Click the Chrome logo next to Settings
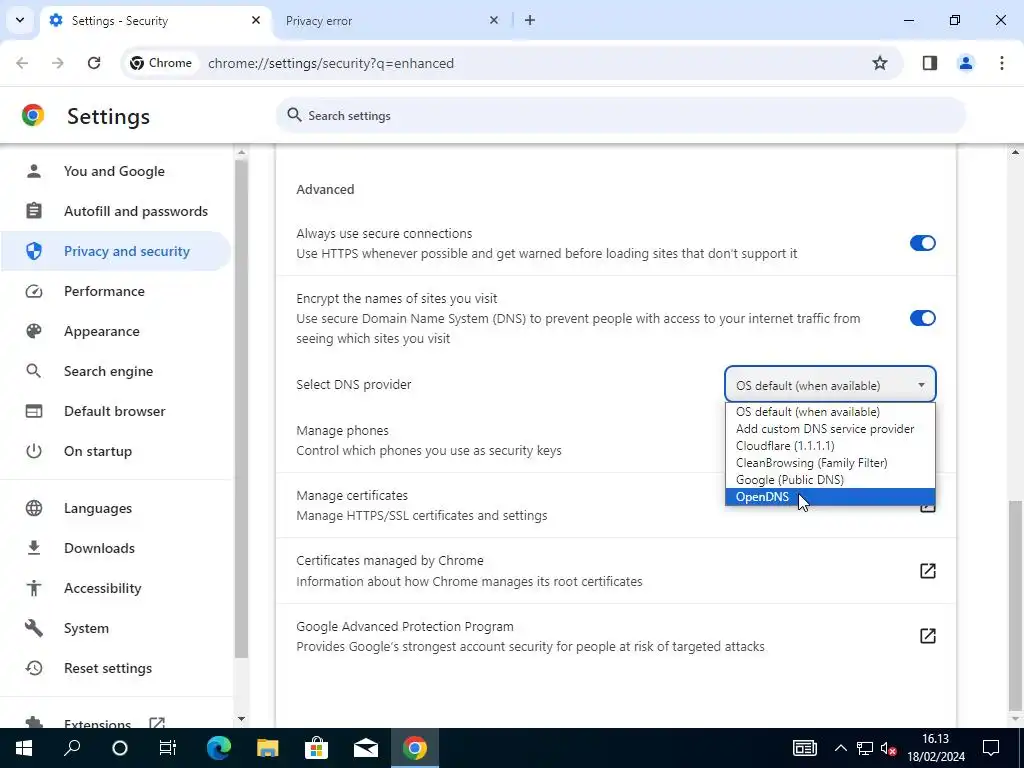The width and height of the screenshot is (1024, 768). point(33,116)
